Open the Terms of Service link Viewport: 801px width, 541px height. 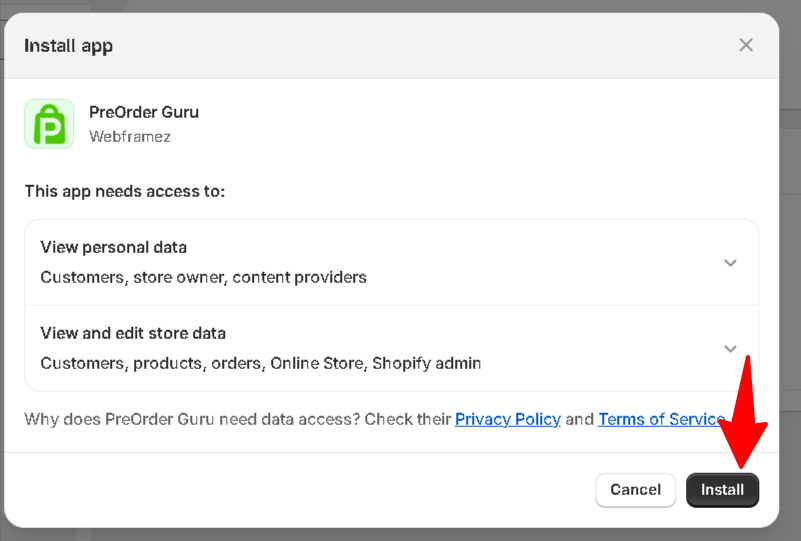click(x=661, y=419)
